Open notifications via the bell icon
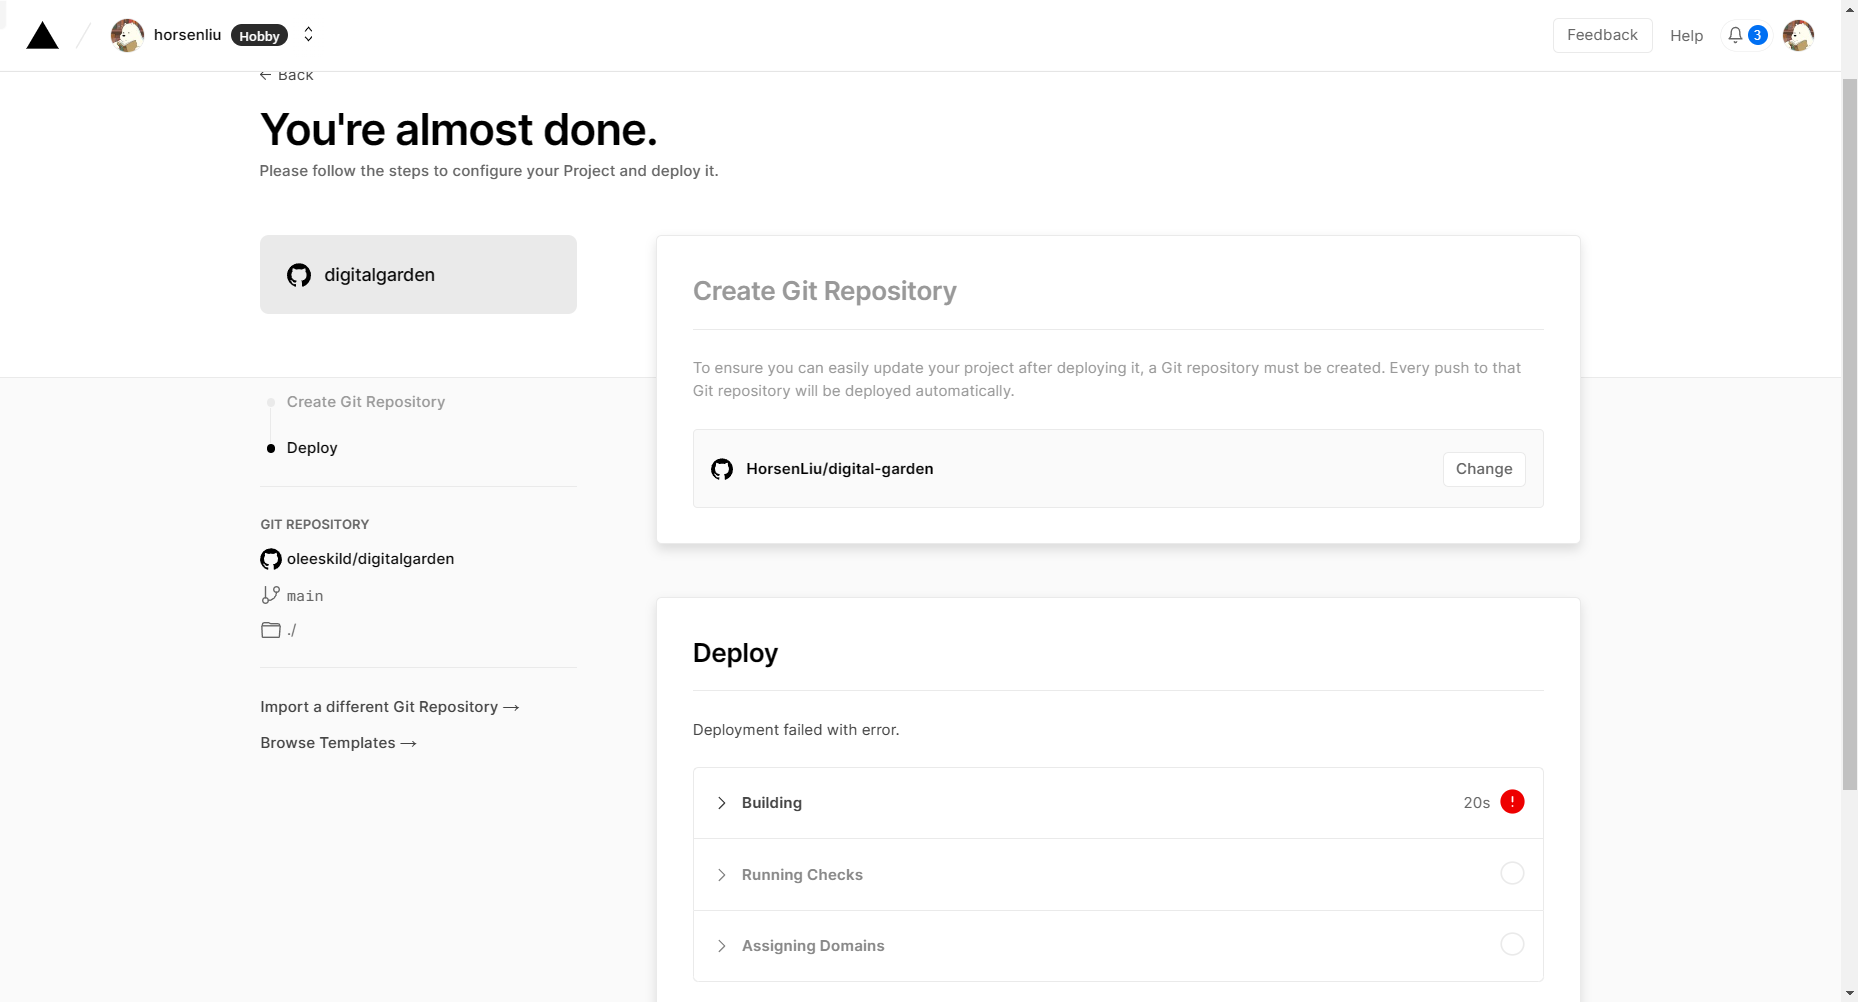 pyautogui.click(x=1734, y=34)
